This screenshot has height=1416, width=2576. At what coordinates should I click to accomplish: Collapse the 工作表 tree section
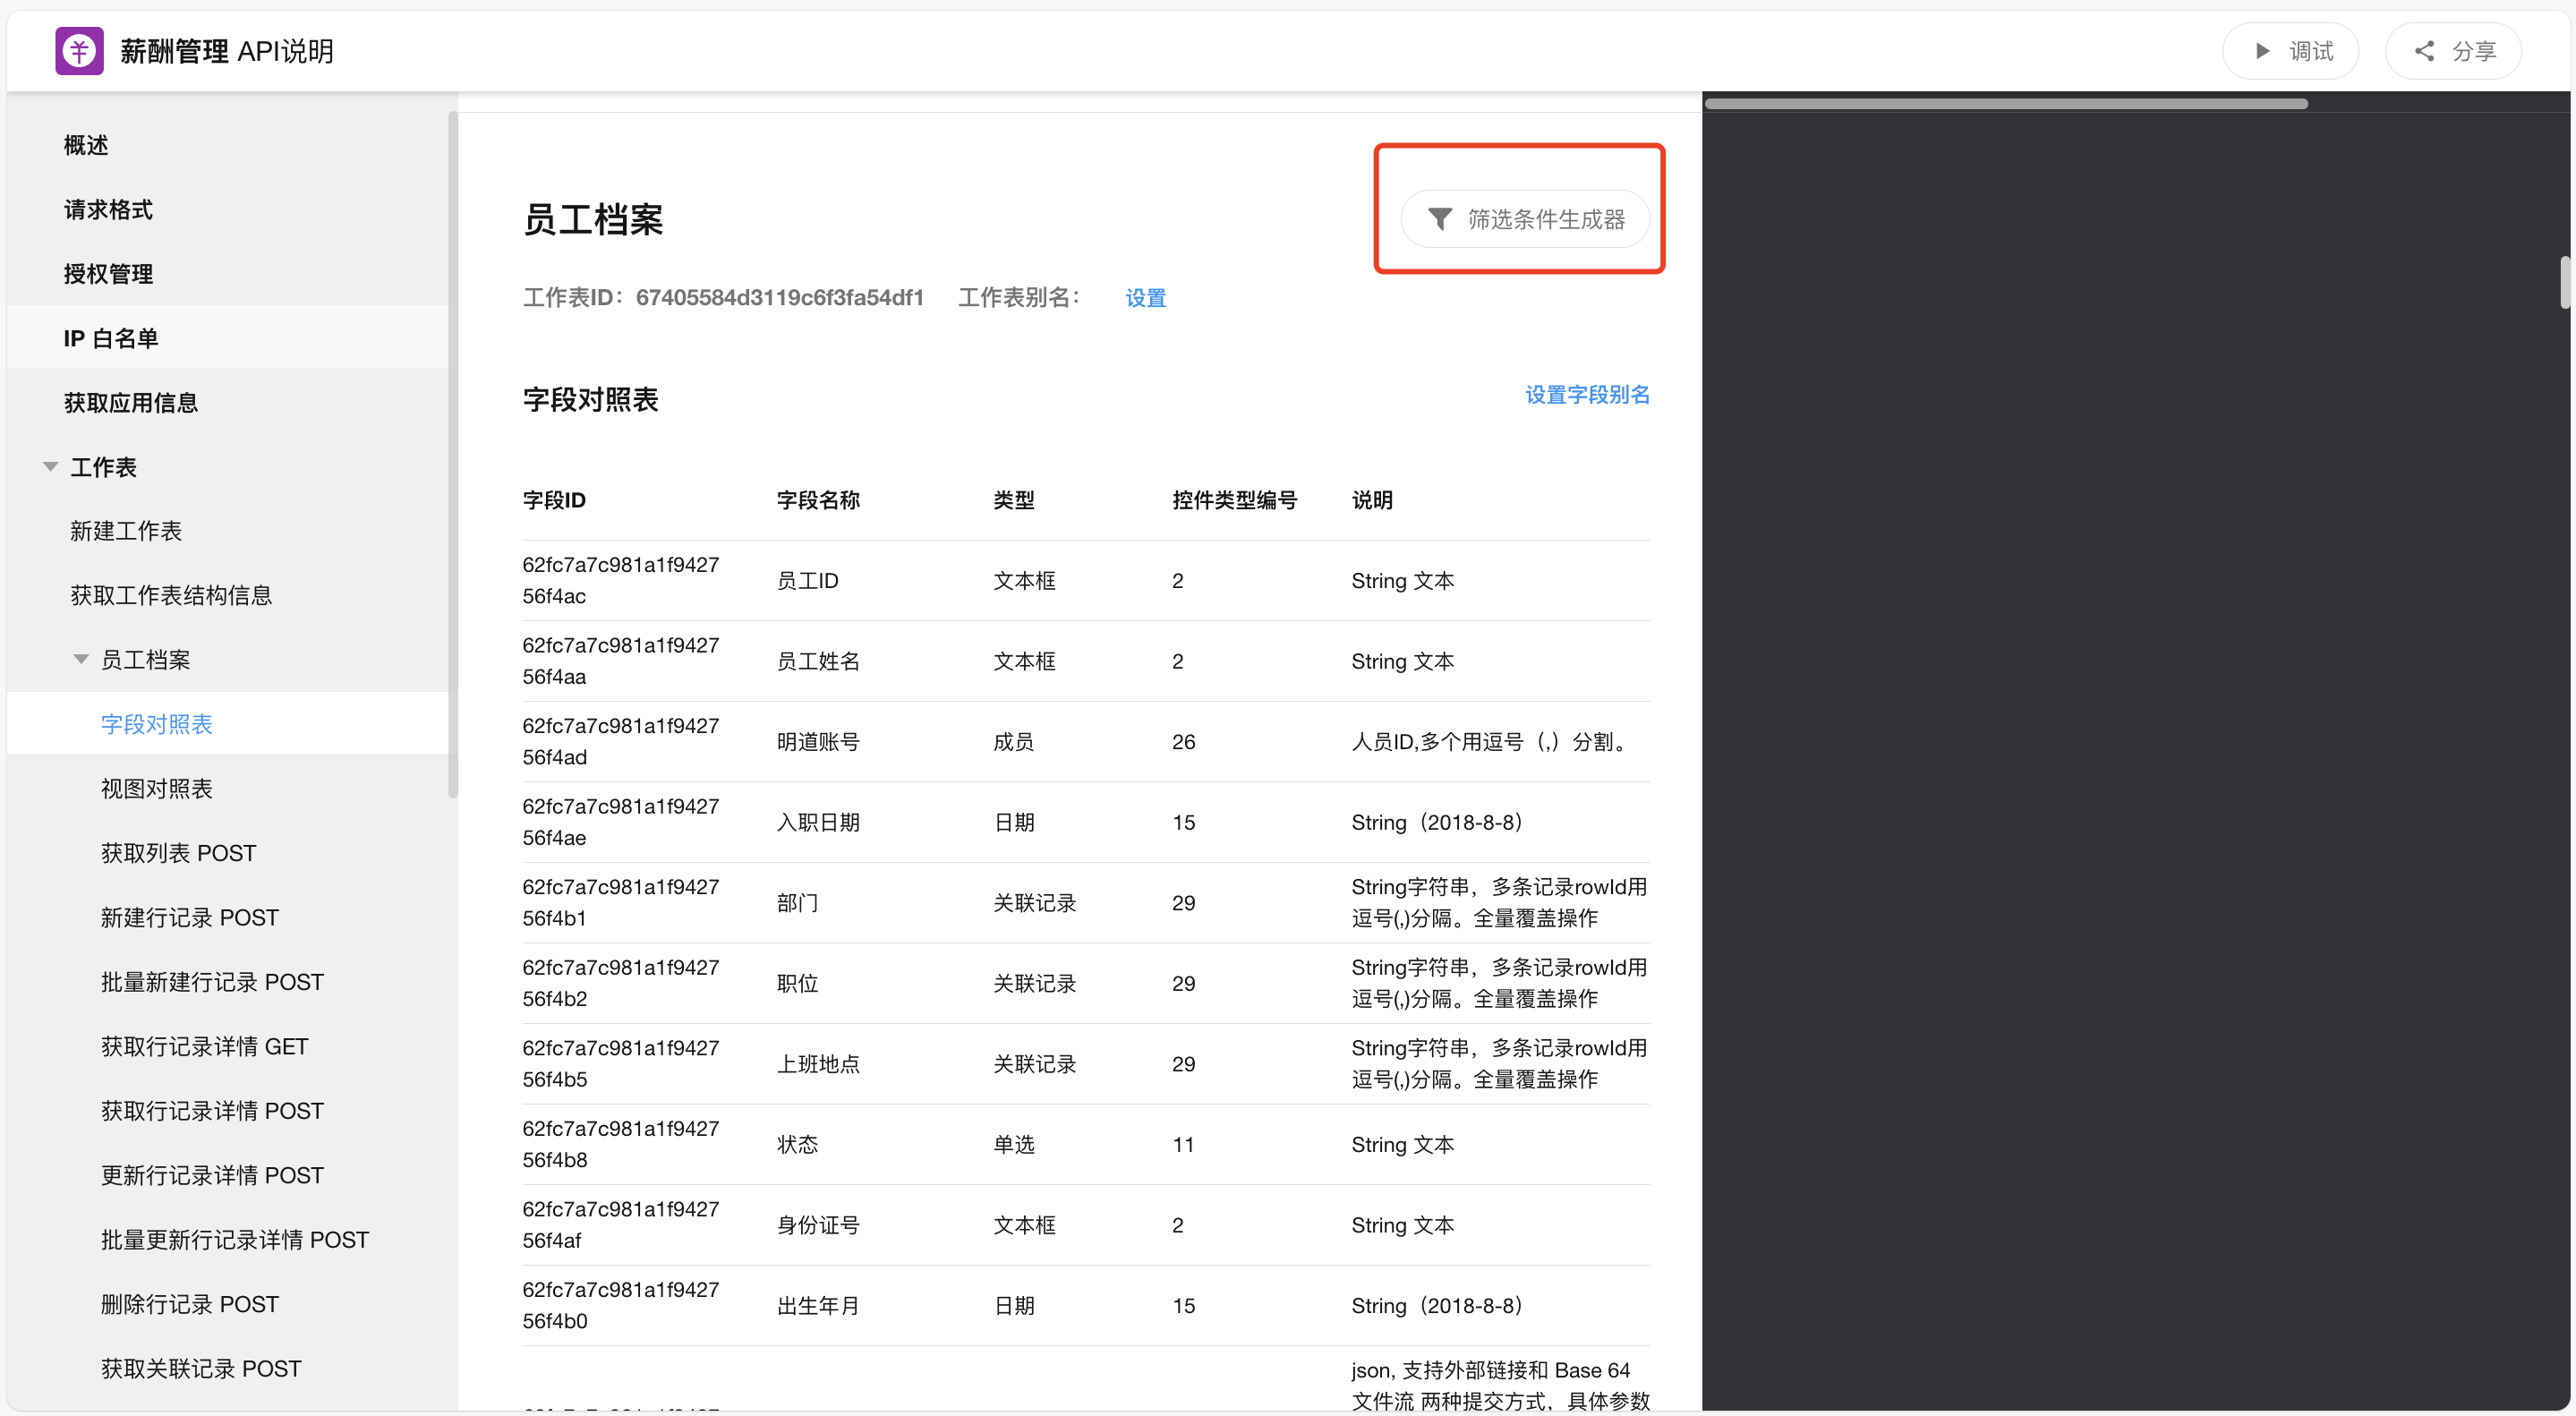50,467
